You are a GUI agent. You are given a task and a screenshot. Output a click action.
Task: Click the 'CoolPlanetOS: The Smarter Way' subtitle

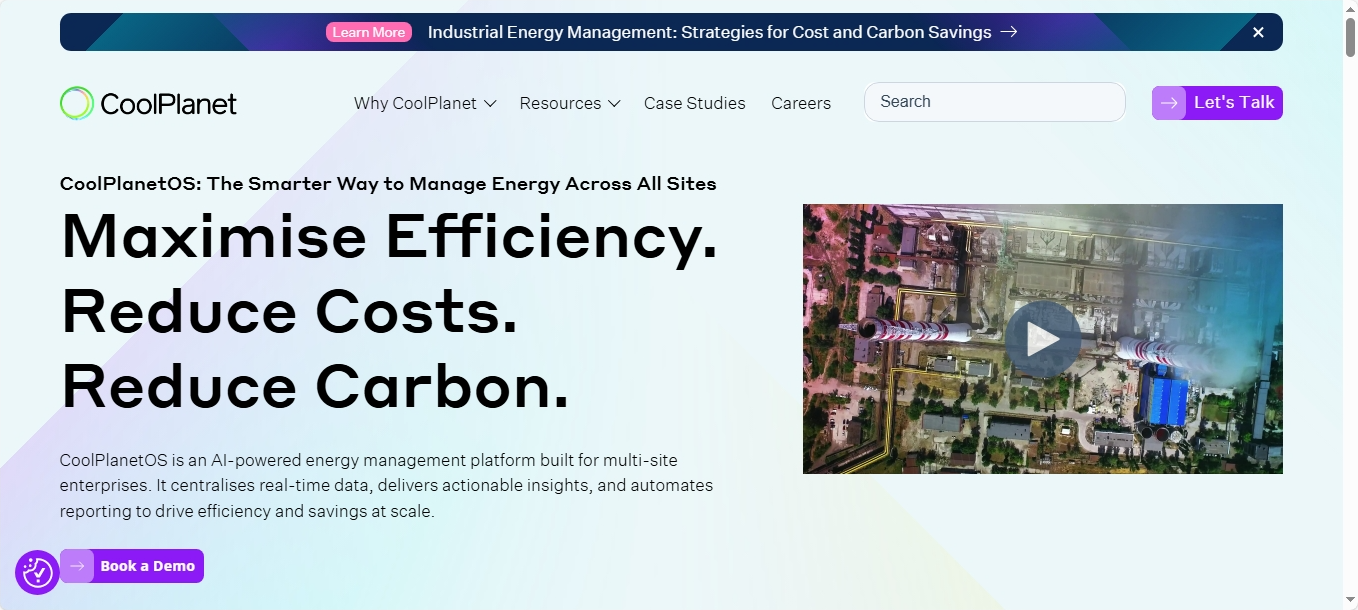388,183
